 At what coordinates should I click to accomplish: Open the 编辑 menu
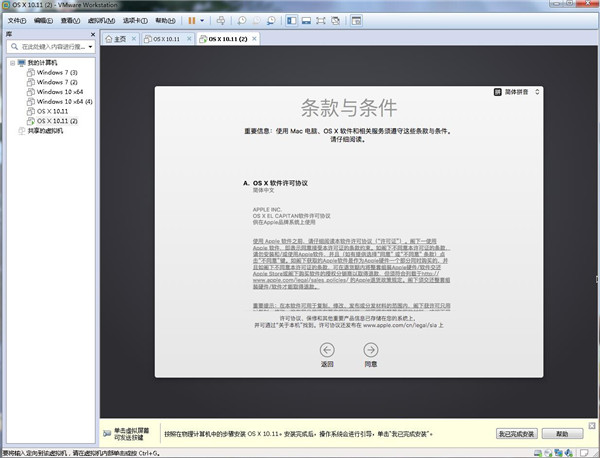pos(43,21)
